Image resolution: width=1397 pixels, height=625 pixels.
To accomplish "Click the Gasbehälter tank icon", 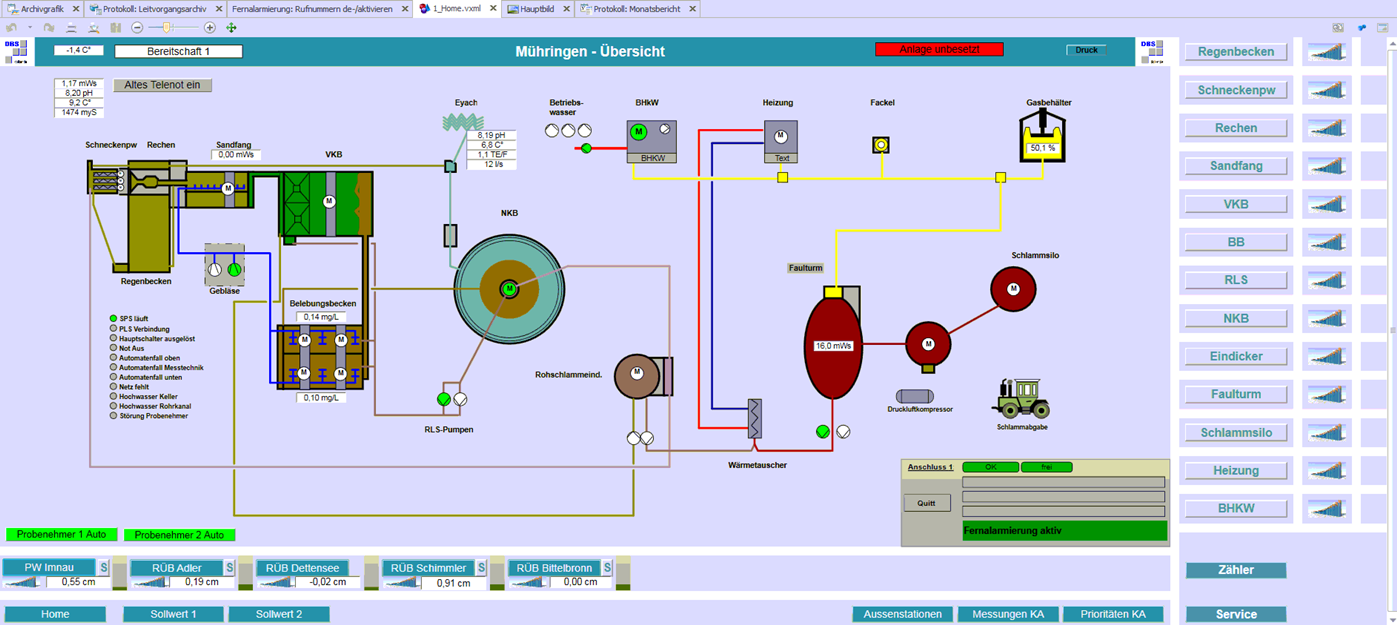I will coord(1042,136).
